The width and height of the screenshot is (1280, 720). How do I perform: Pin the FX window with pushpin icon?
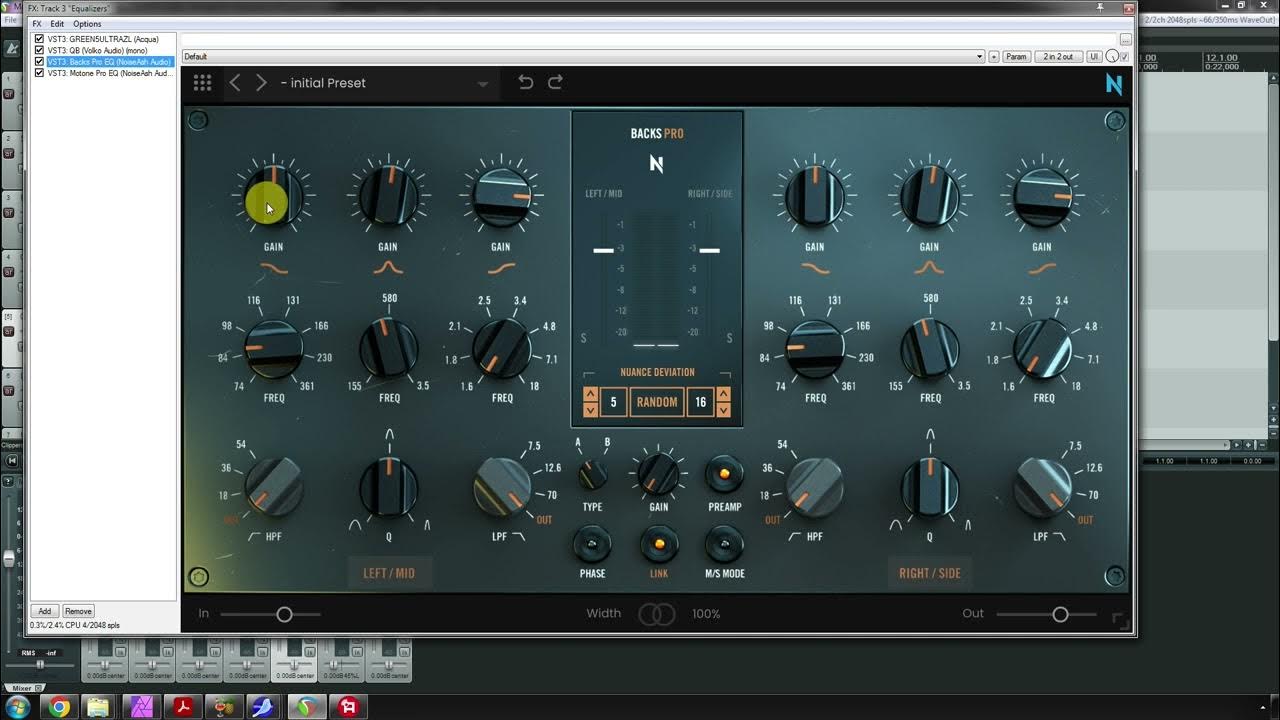click(x=1101, y=7)
